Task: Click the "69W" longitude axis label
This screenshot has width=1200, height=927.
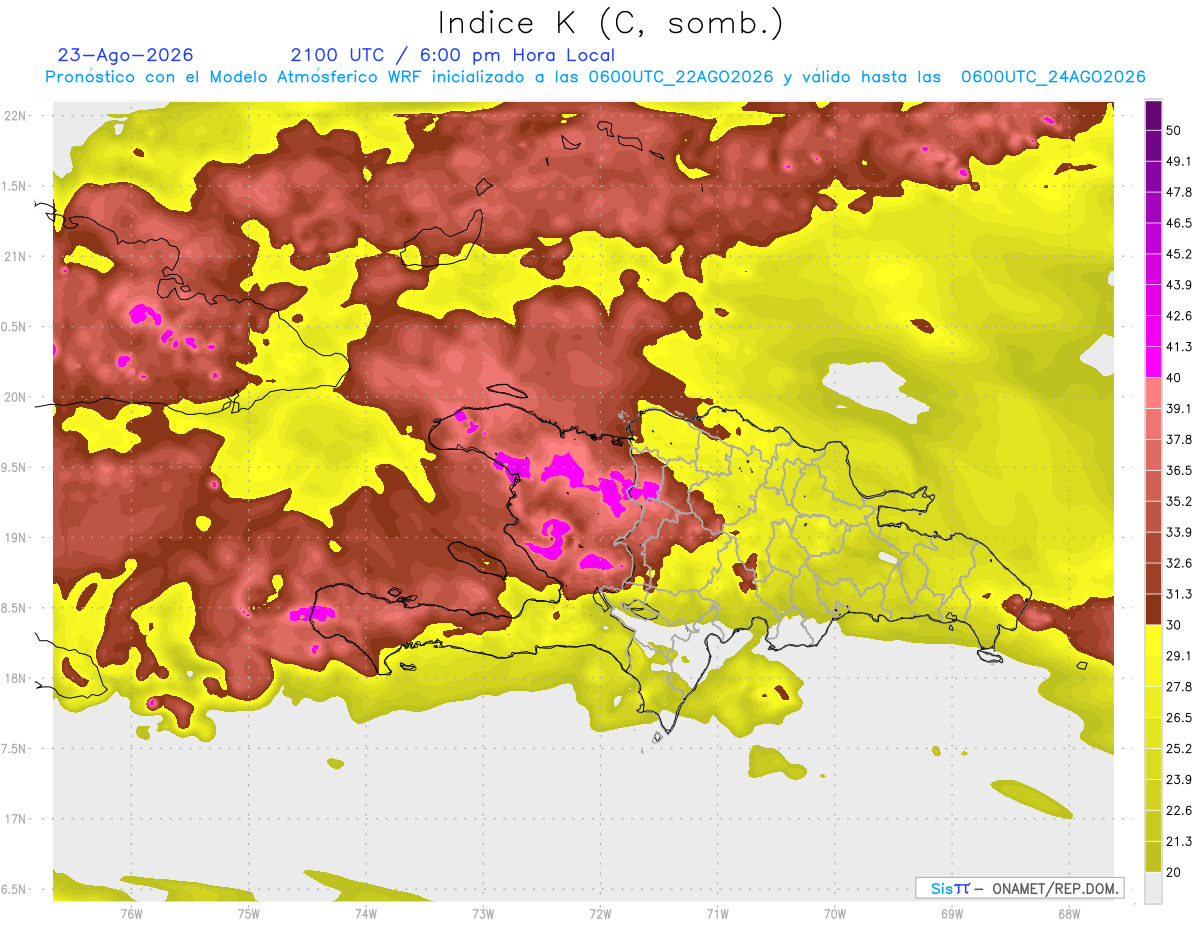Action: pos(951,914)
